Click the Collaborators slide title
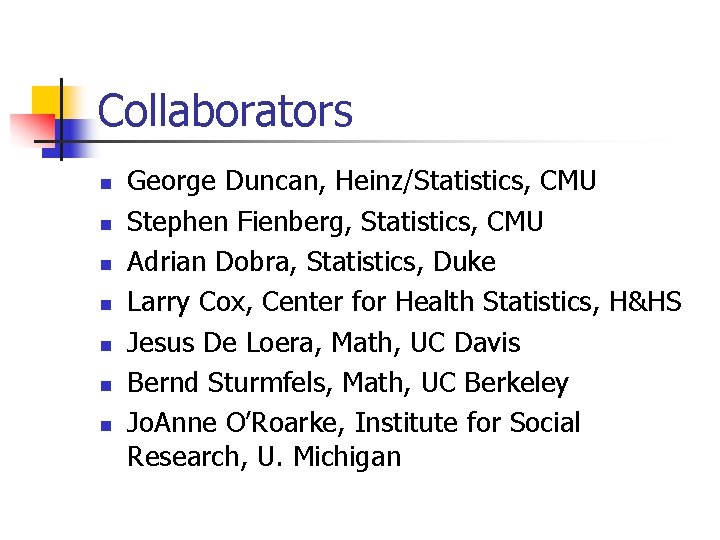720x540 pixels. point(225,111)
